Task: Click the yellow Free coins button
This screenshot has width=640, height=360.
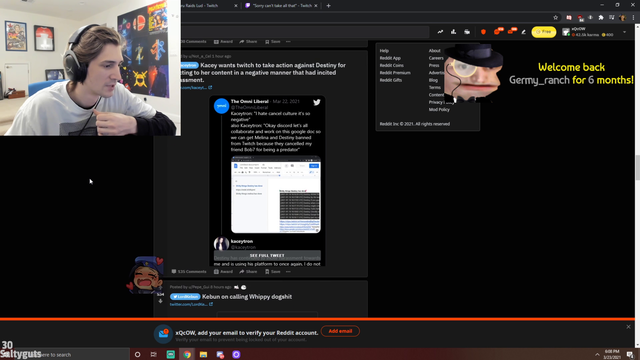Action: click(x=544, y=32)
